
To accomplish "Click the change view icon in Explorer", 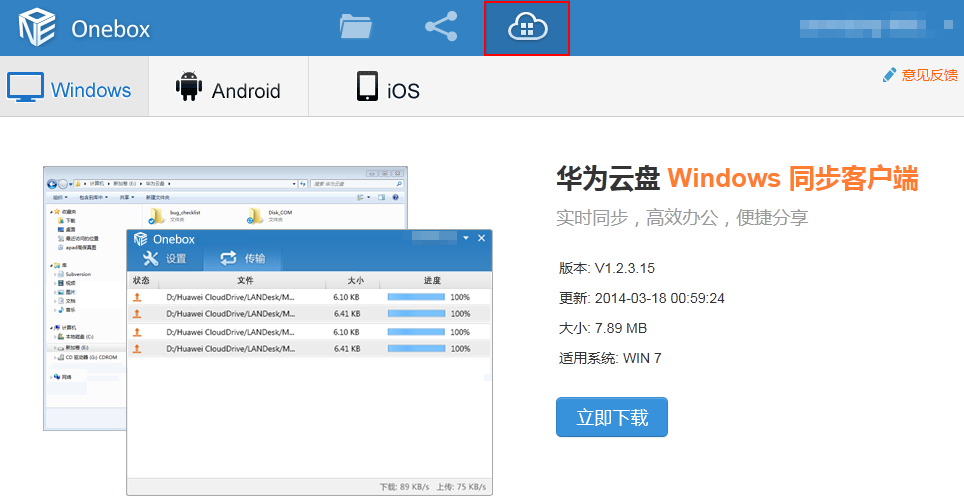I will [361, 197].
